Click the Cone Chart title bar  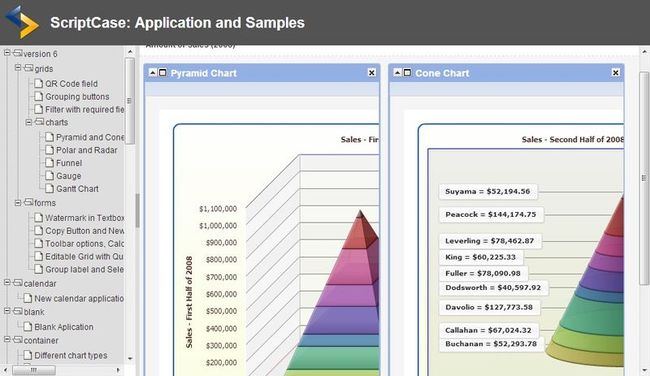(506, 73)
